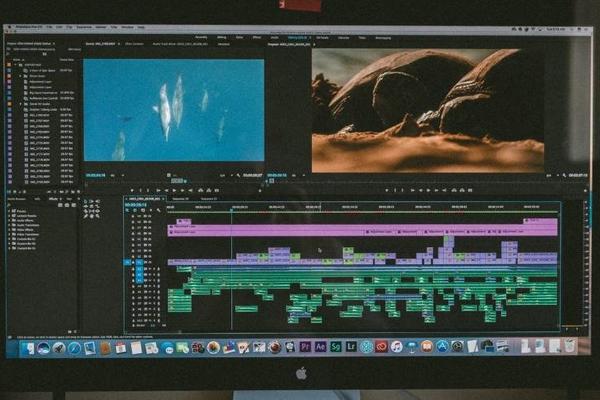
Task: Expand the Video Transitions folder
Action: pos(10,234)
